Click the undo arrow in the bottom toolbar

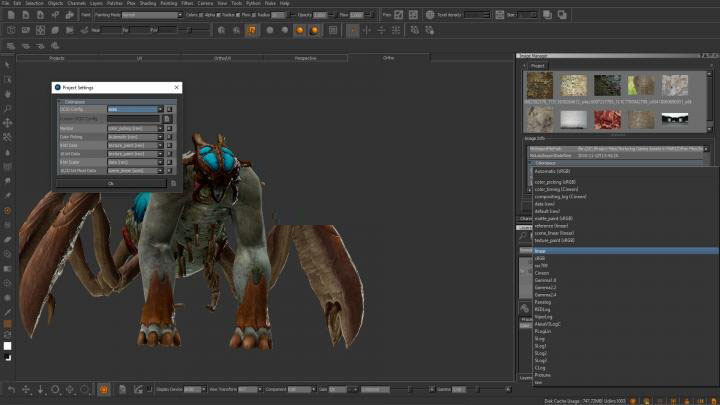11,389
